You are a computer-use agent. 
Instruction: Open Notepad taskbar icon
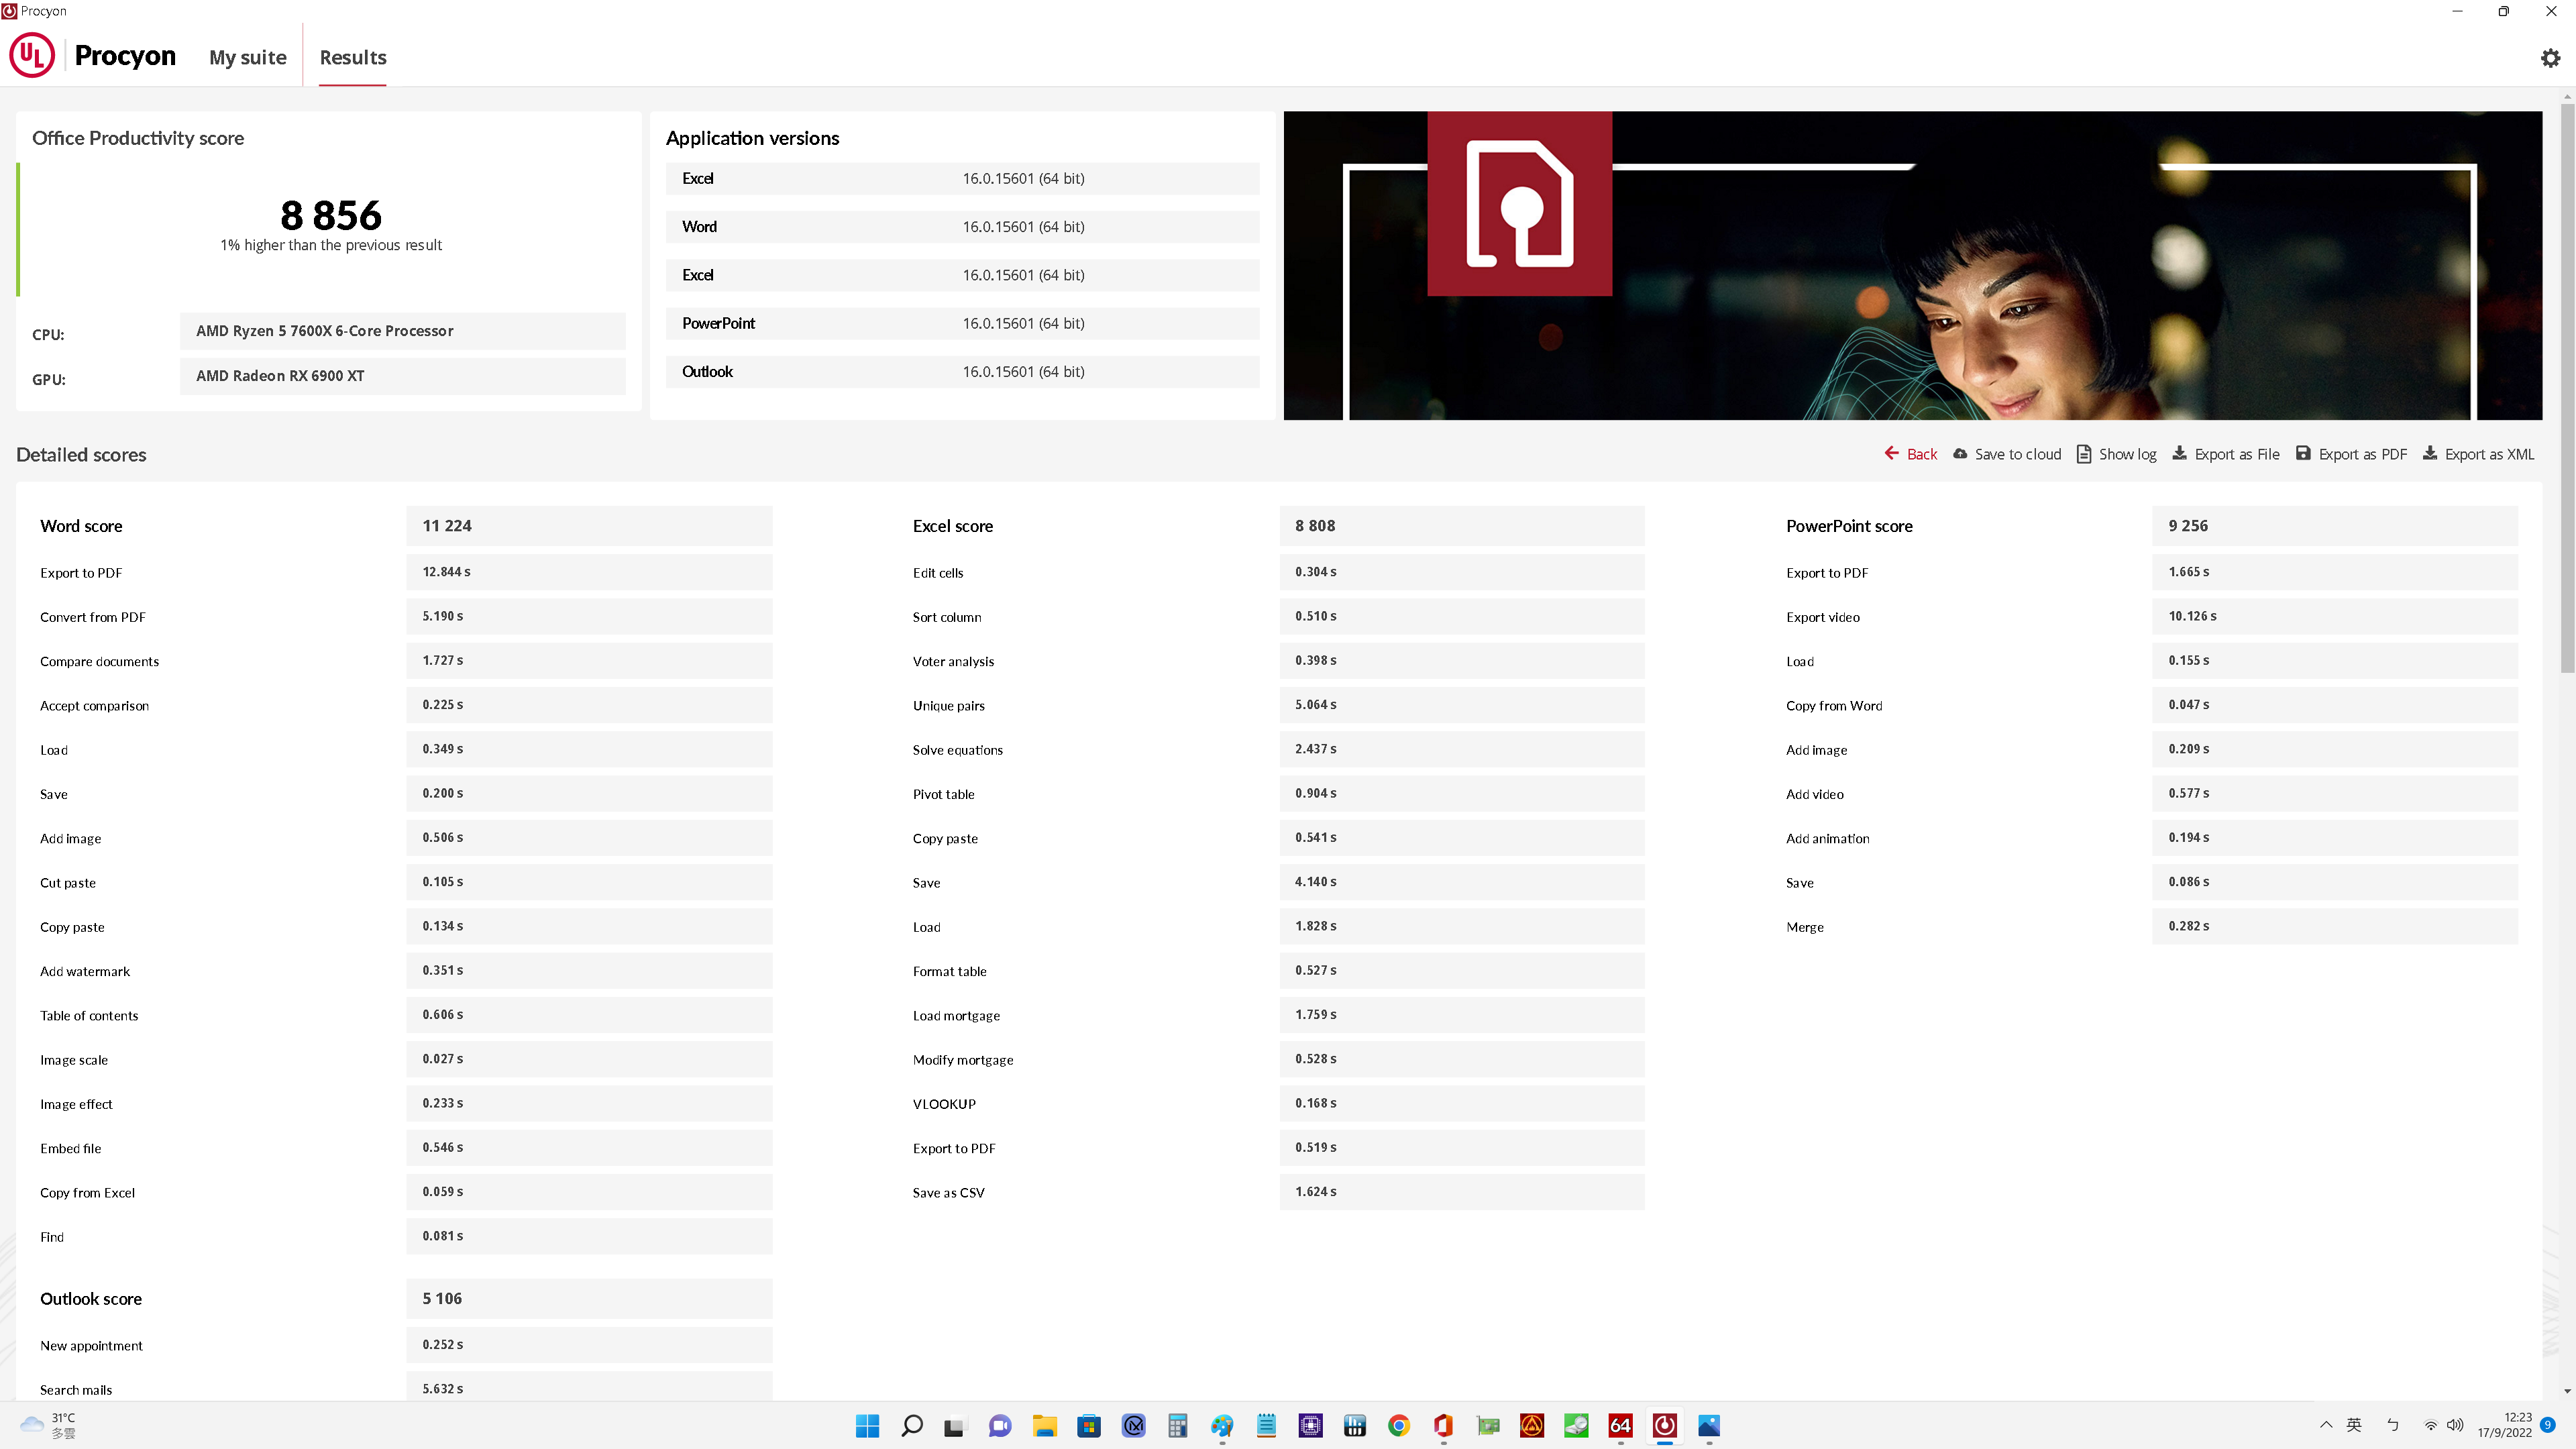tap(1266, 1425)
